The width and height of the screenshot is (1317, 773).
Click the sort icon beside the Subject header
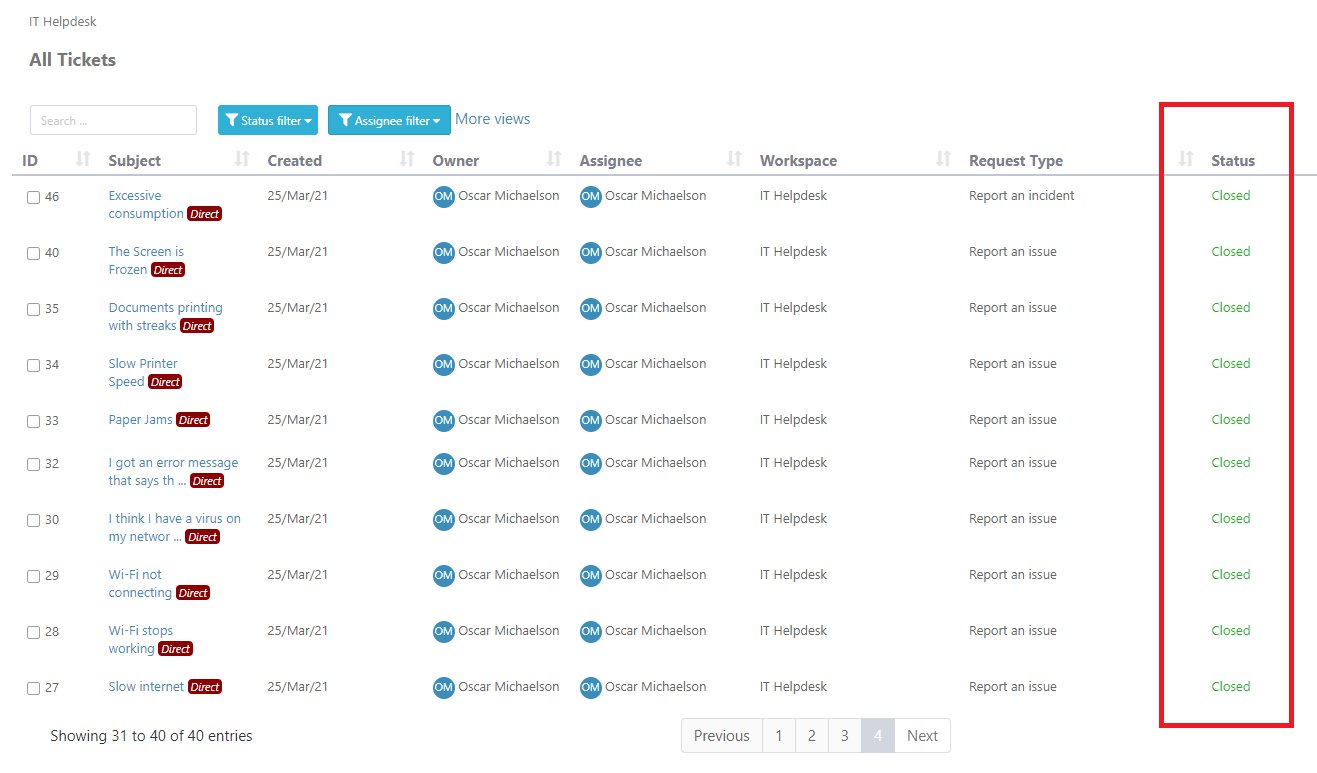click(x=241, y=159)
